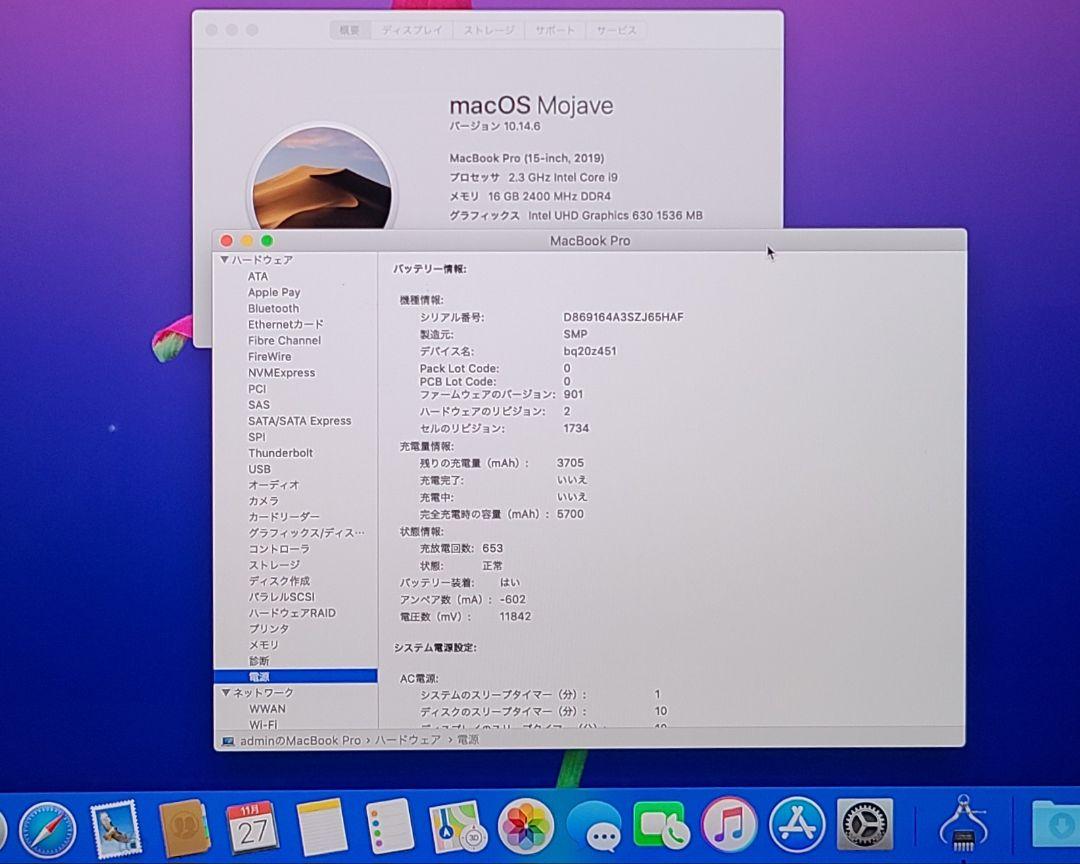Open System Preferences gear in the Dock

[865, 825]
